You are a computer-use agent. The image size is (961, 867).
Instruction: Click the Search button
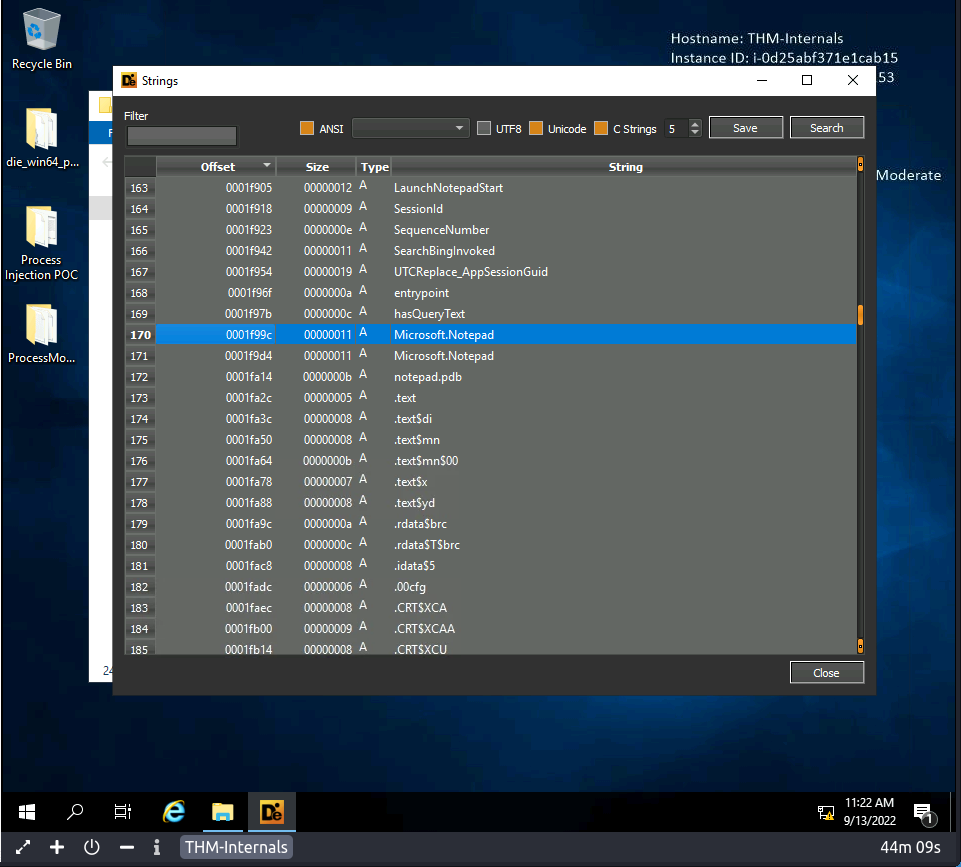click(826, 128)
